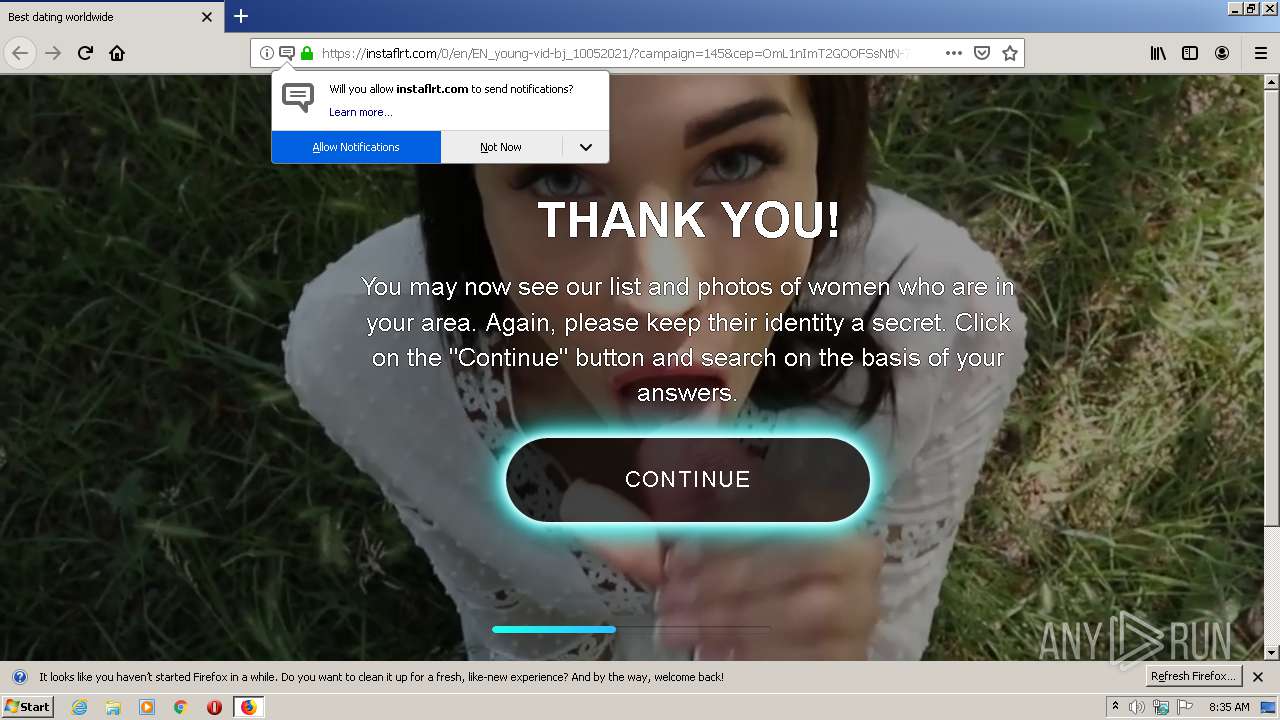Go back to the previous page
This screenshot has width=1280, height=720.
coord(20,53)
